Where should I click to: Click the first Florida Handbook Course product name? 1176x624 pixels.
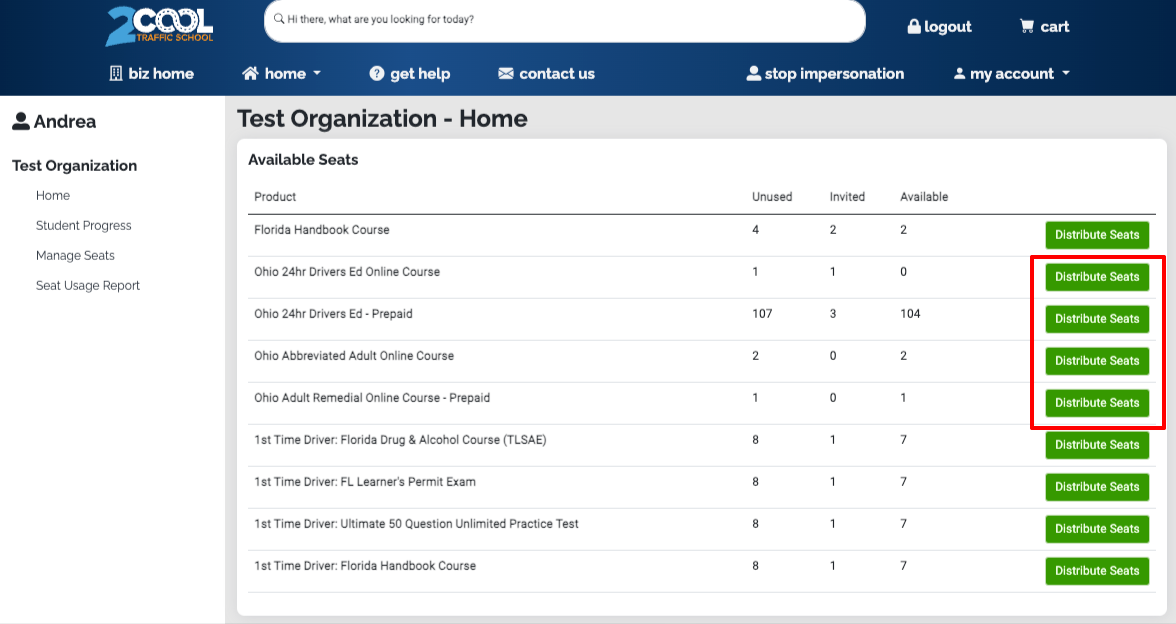tap(322, 230)
